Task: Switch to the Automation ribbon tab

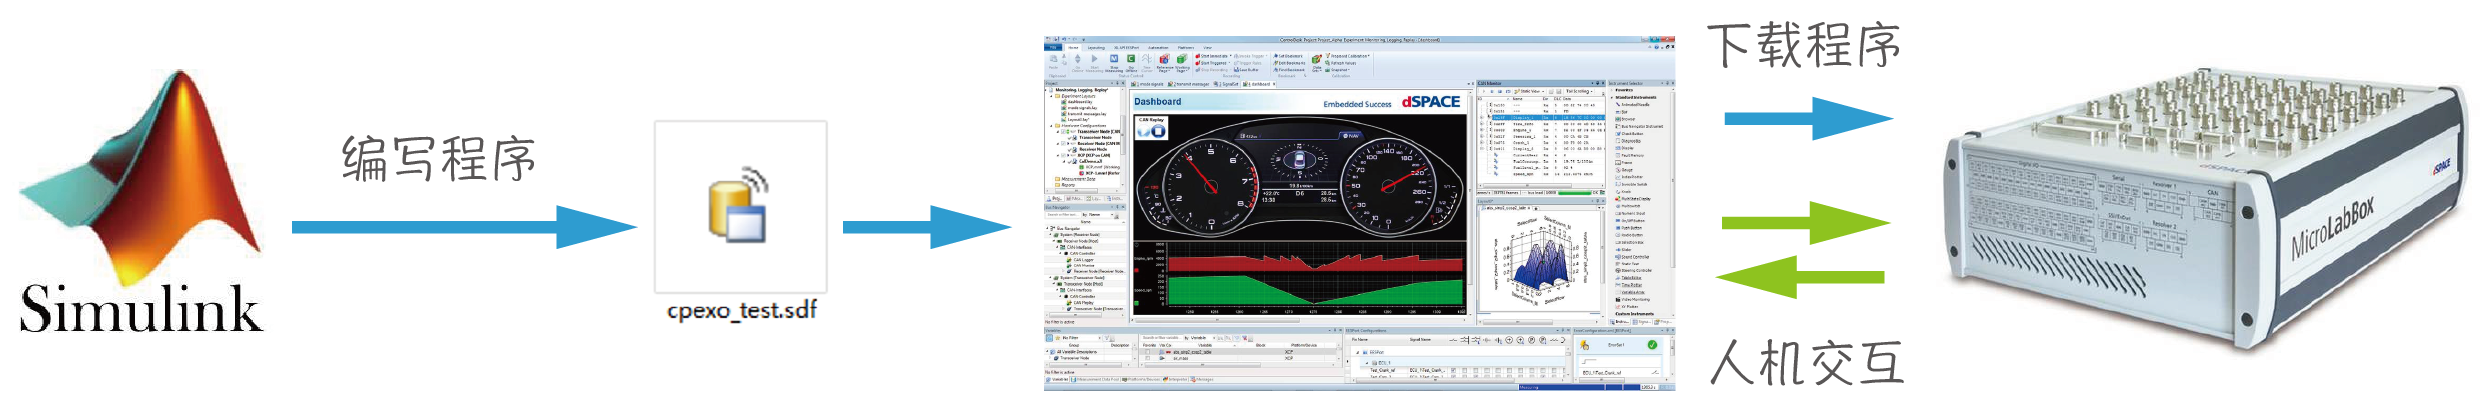Action: (1158, 47)
